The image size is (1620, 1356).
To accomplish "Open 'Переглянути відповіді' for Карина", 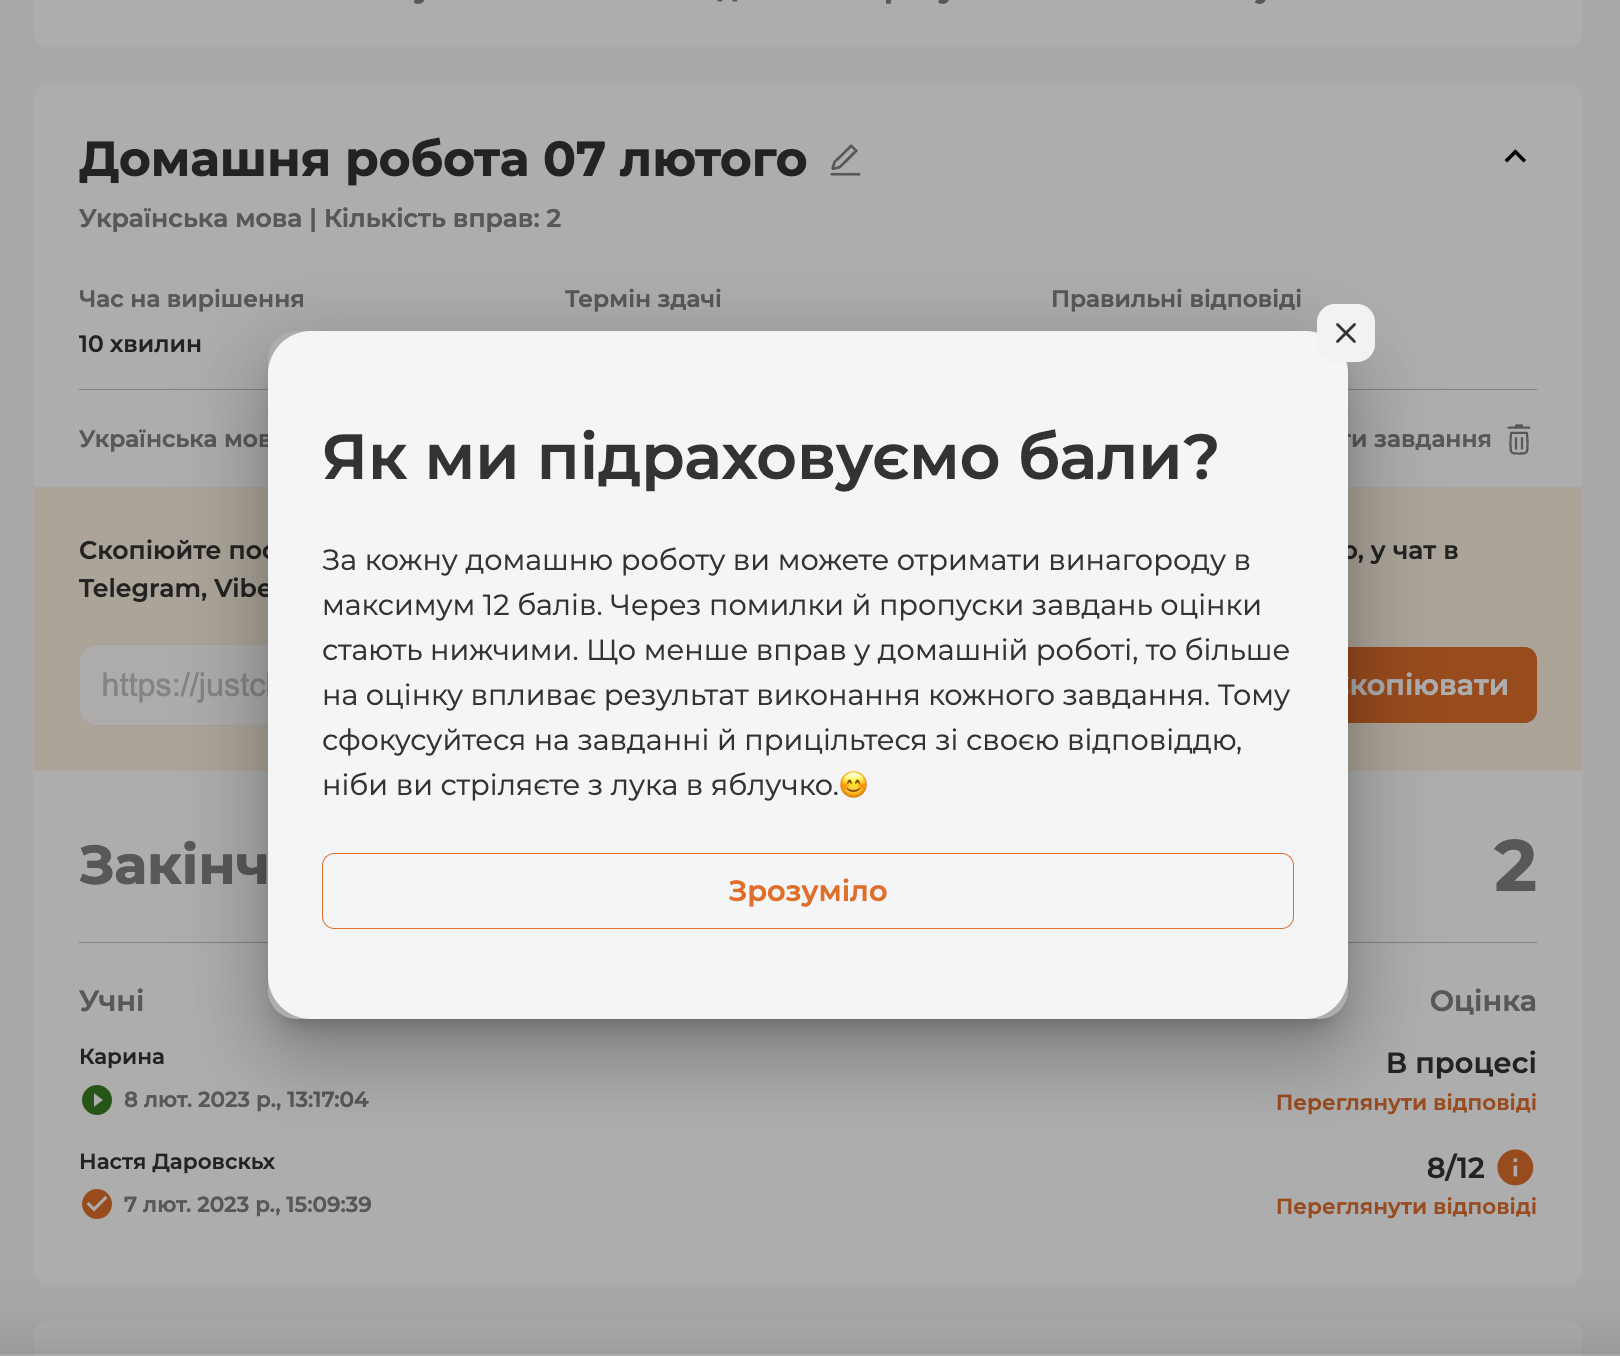I will (x=1405, y=1102).
